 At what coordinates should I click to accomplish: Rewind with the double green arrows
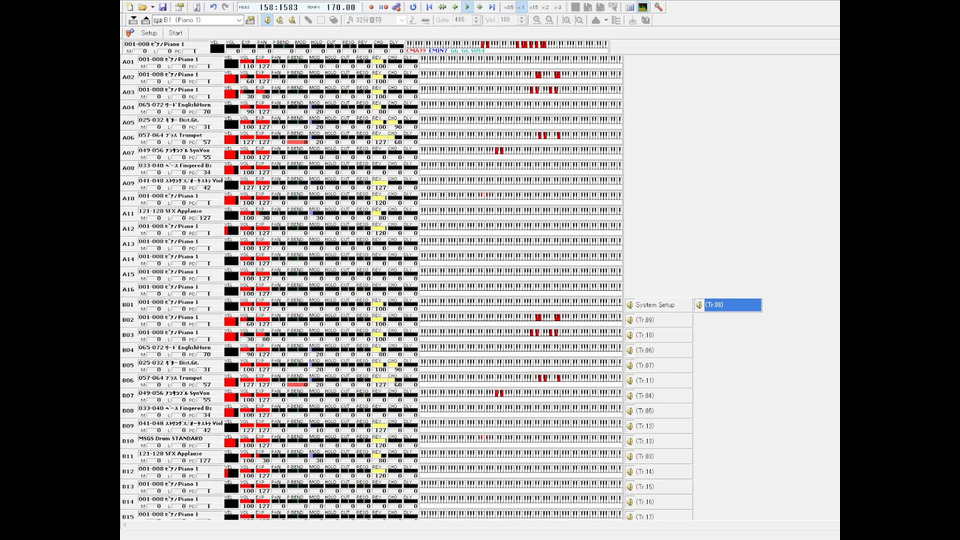click(442, 7)
